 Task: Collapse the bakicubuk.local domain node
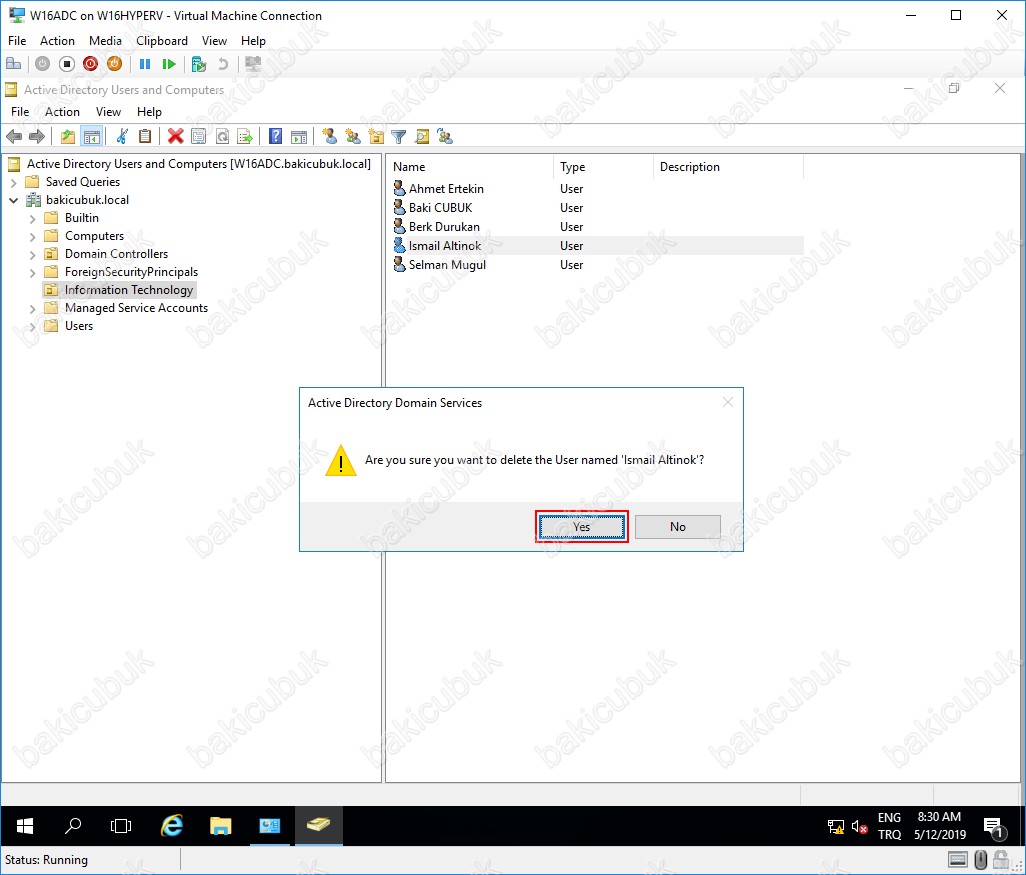[x=14, y=200]
